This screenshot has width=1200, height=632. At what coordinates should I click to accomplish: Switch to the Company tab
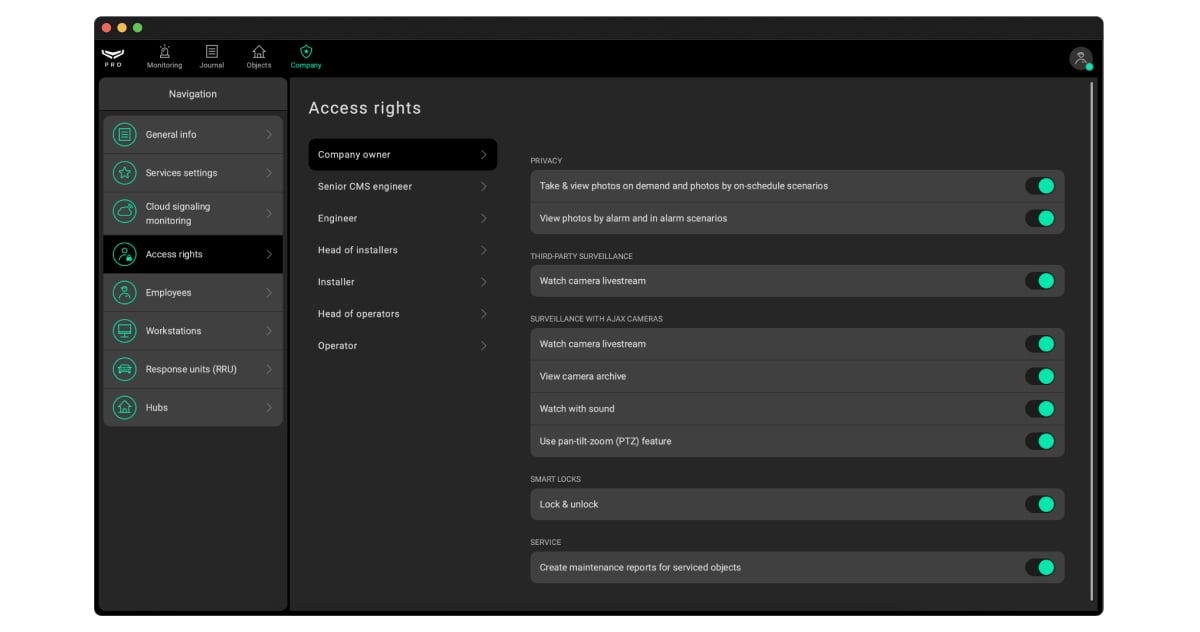[306, 56]
